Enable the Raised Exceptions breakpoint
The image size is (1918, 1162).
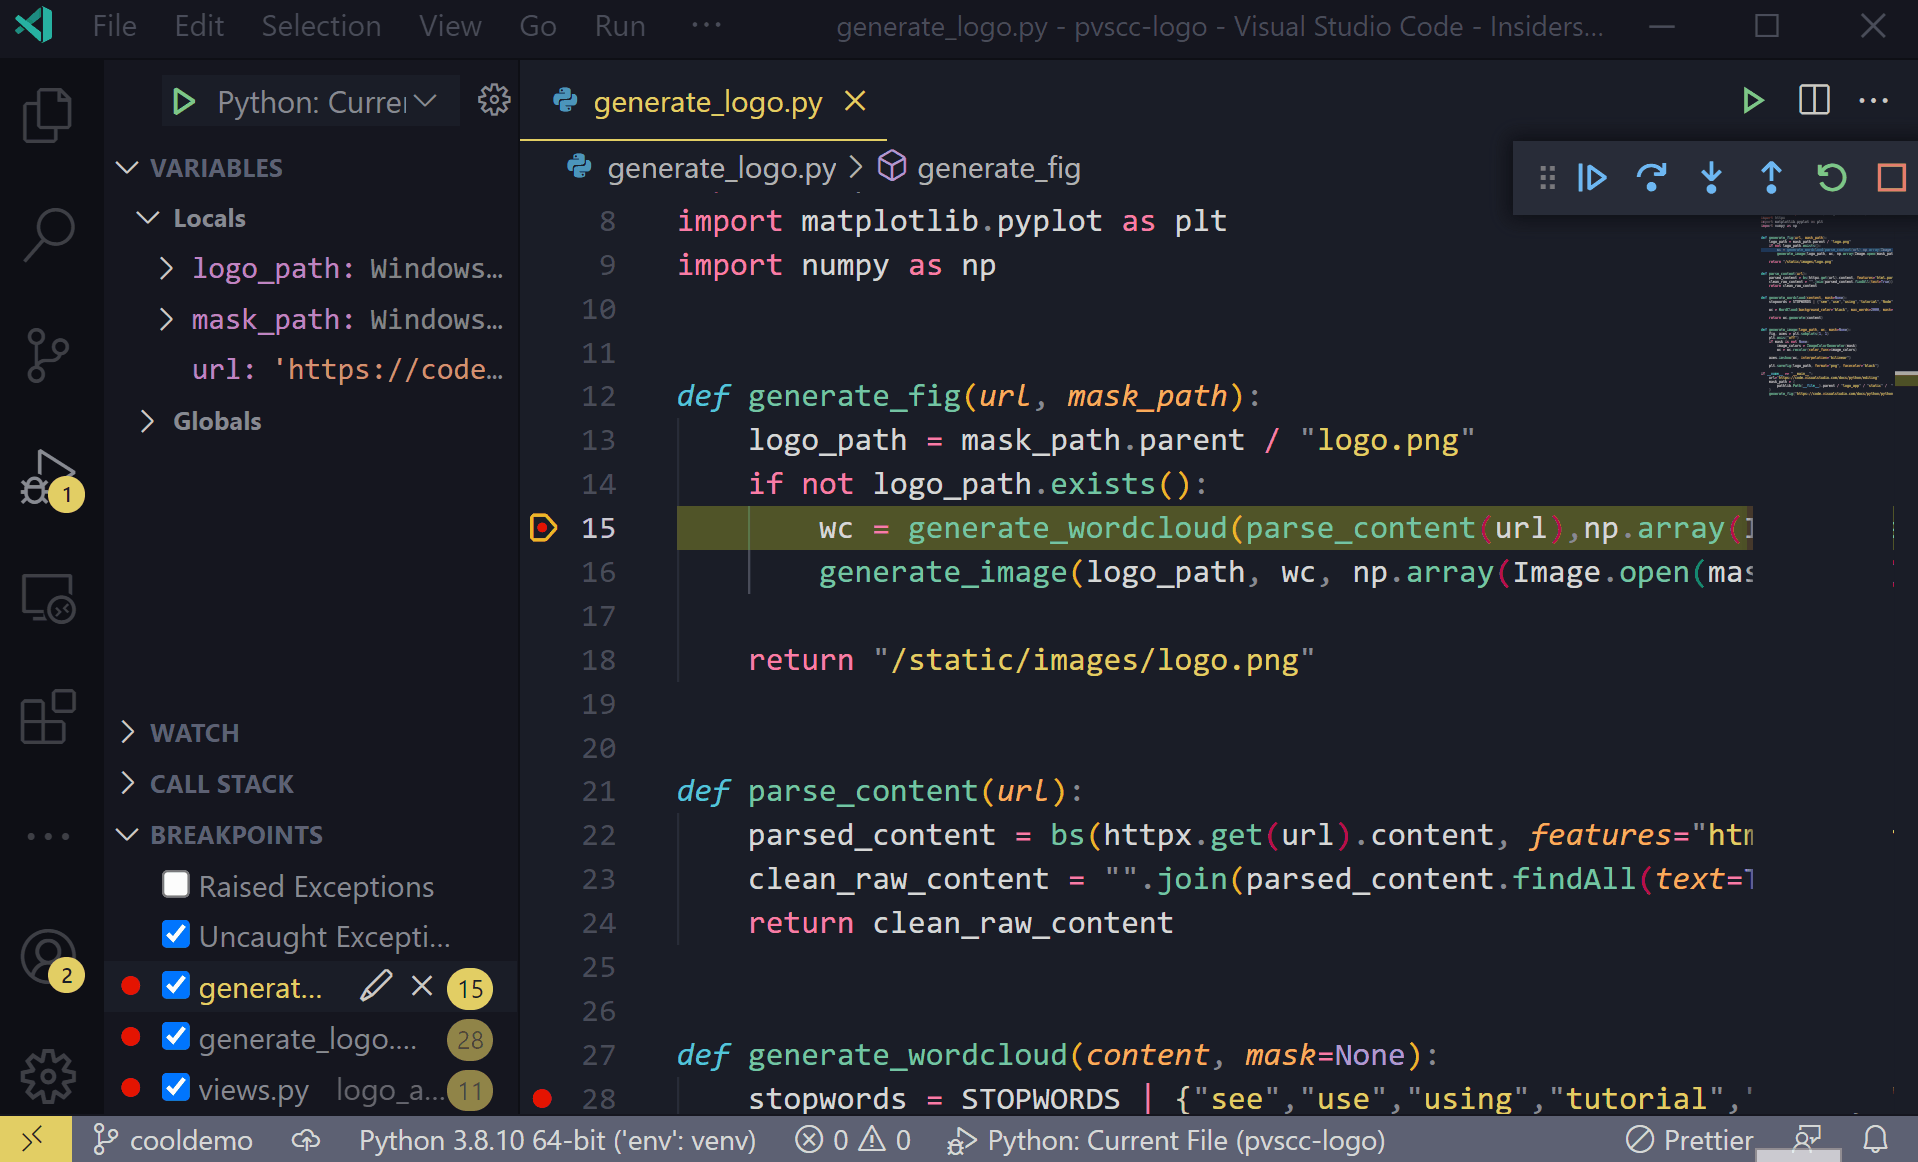click(176, 884)
